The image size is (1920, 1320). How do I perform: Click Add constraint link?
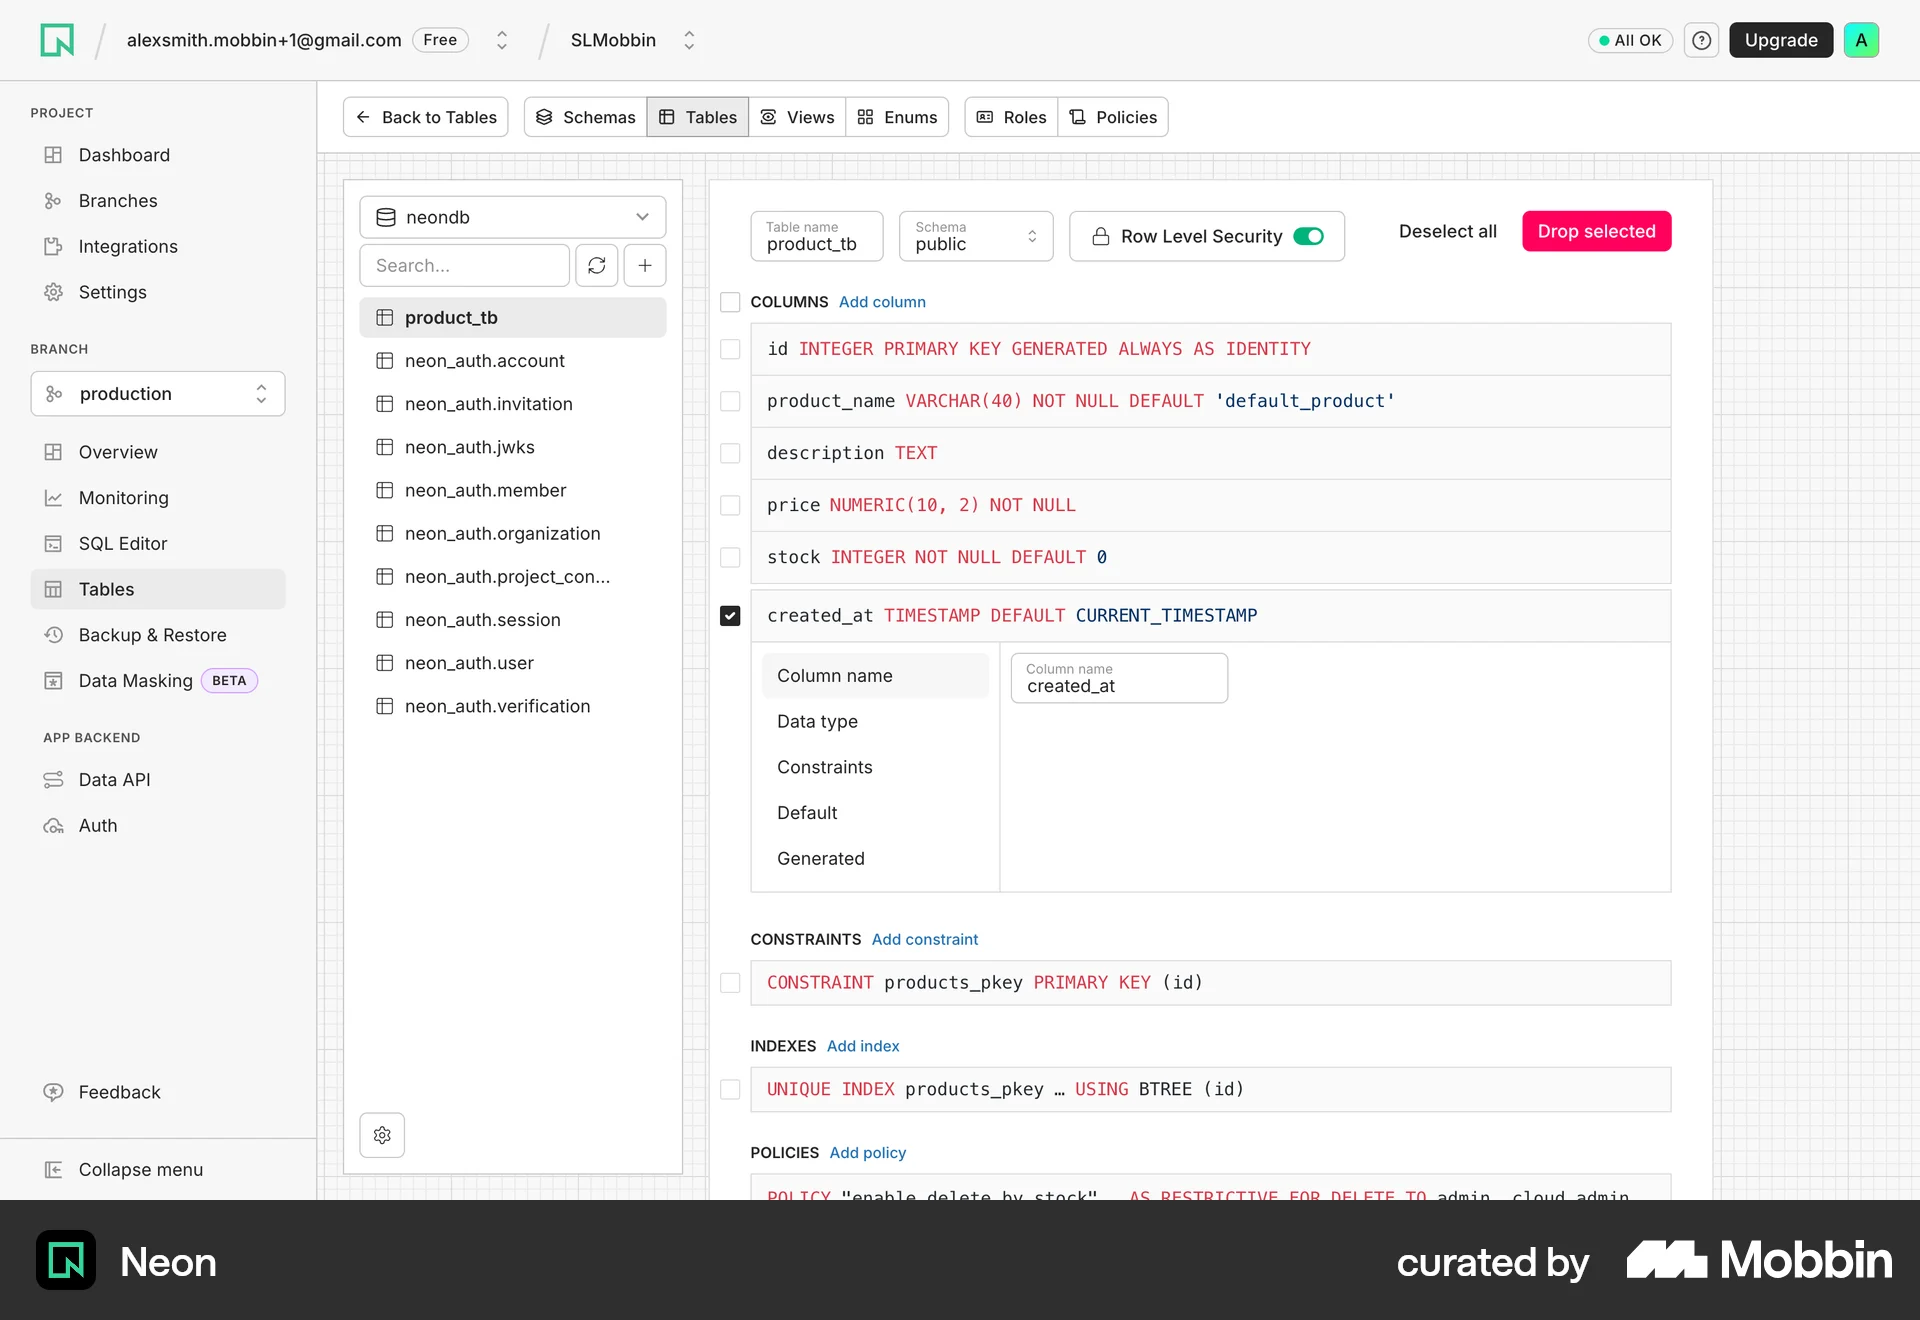pos(925,939)
